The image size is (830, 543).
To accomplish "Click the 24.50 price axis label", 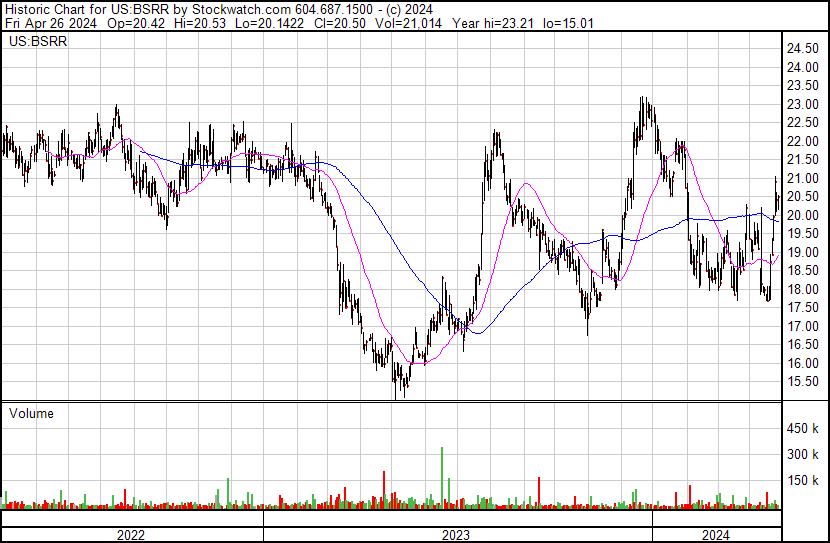I will [x=802, y=49].
